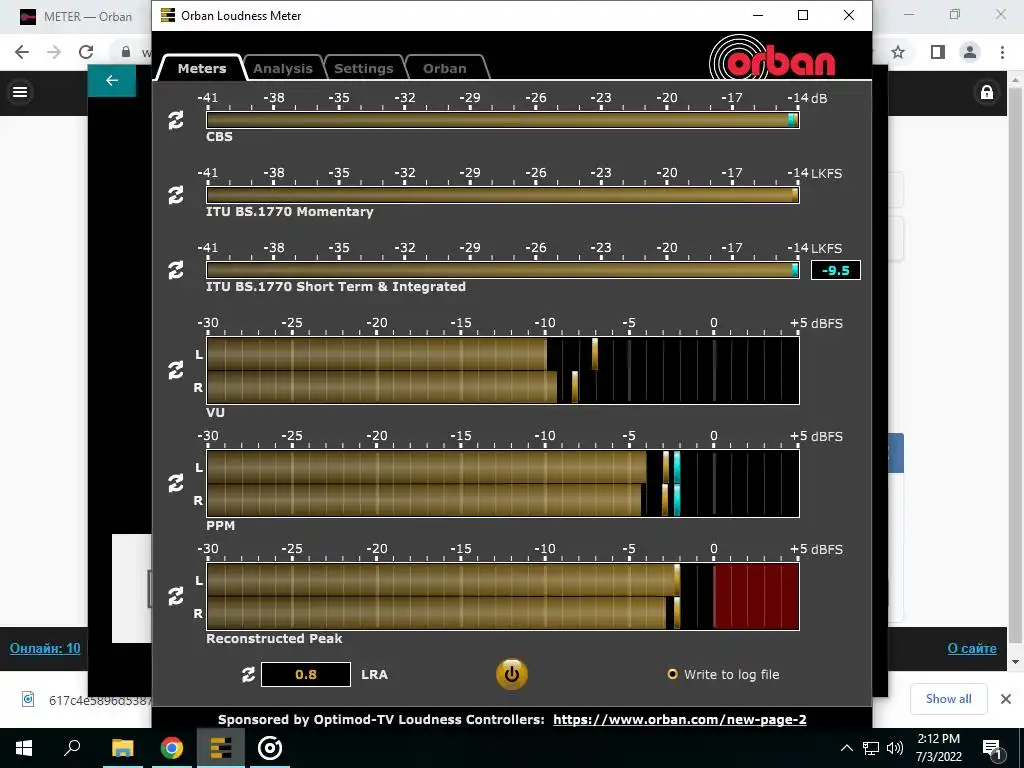Bookmark the page with the star icon
Image resolution: width=1024 pixels, height=768 pixels.
(898, 52)
